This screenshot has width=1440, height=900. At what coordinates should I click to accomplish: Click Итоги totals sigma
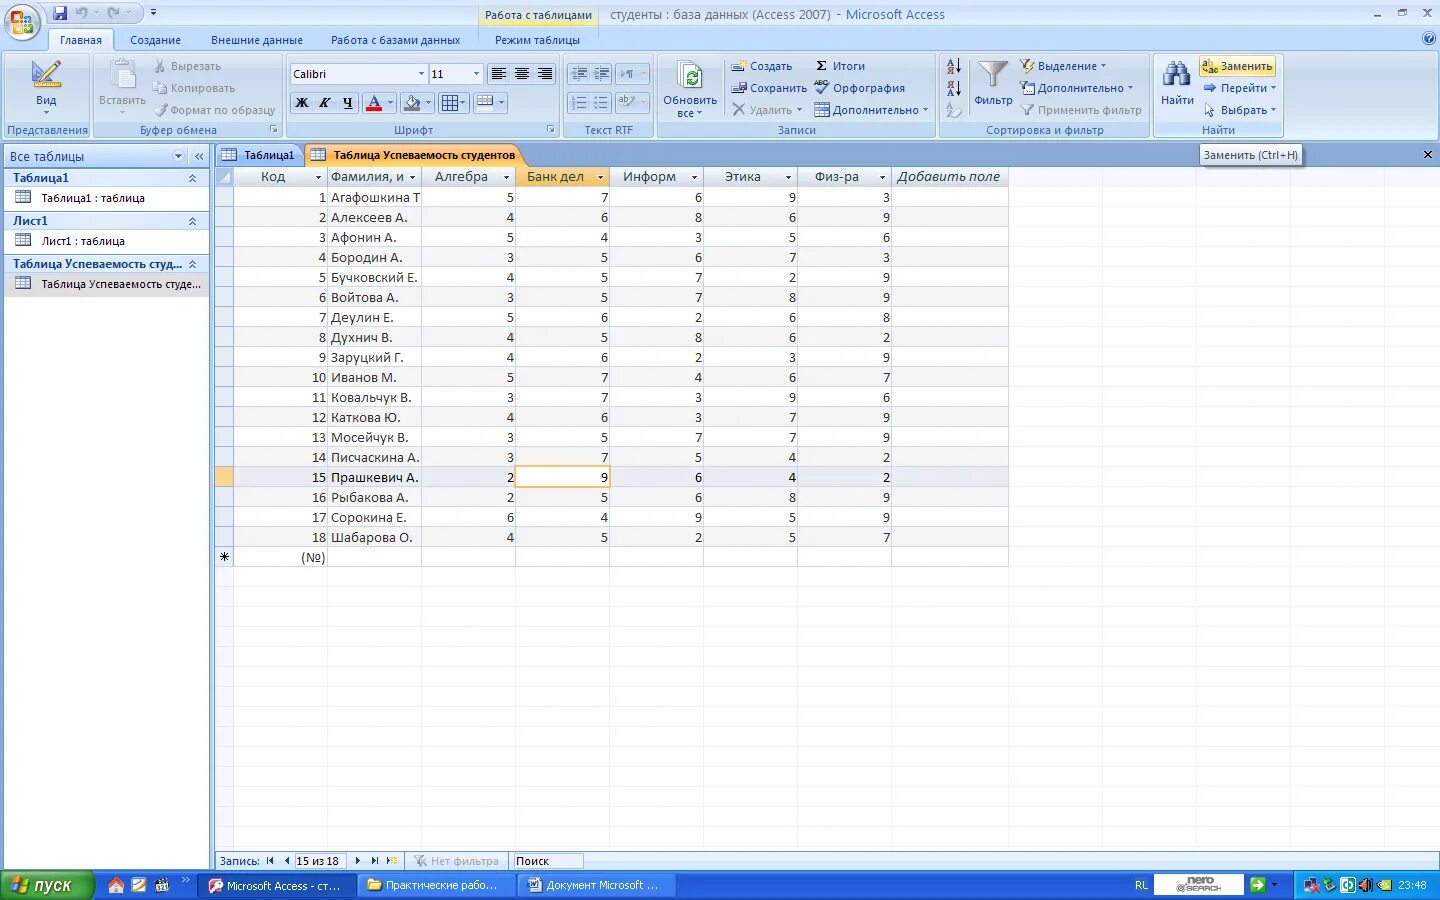click(839, 66)
